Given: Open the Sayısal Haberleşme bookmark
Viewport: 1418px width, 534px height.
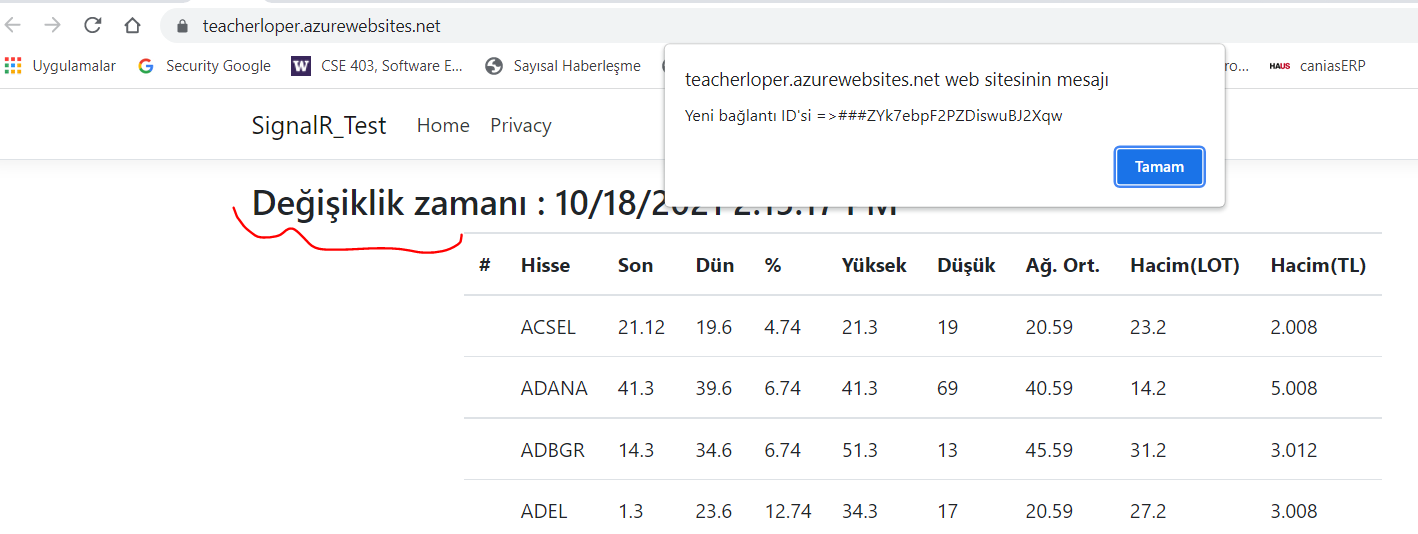Looking at the screenshot, I should (563, 66).
